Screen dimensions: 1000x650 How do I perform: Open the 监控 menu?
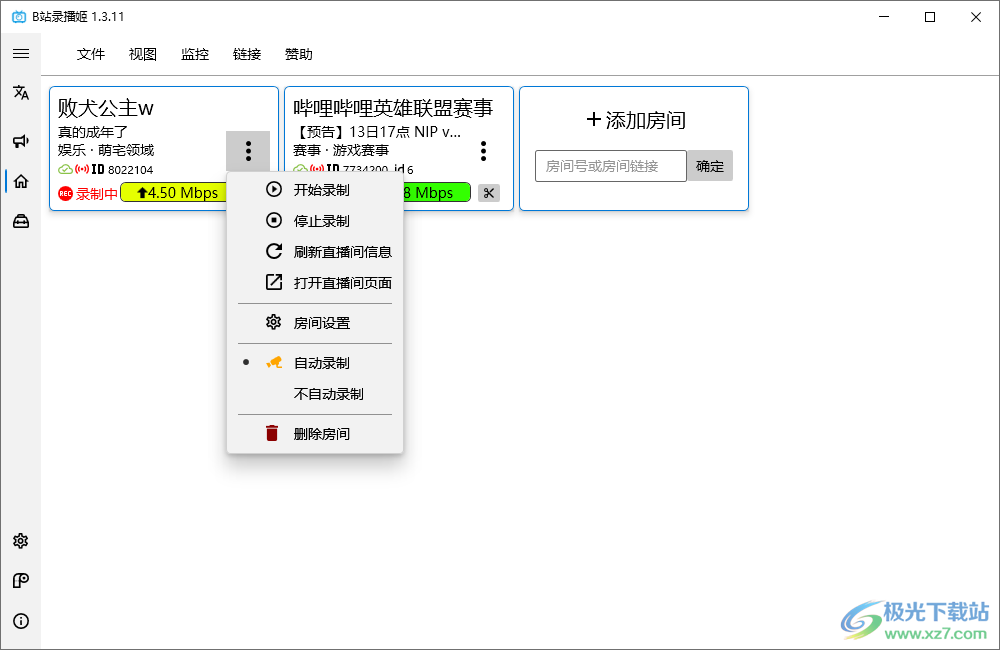click(195, 54)
